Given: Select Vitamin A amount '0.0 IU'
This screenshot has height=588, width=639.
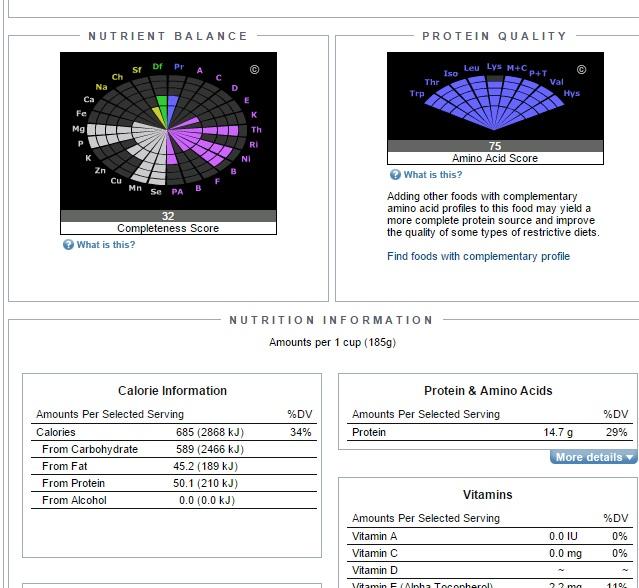Looking at the screenshot, I should 563,536.
